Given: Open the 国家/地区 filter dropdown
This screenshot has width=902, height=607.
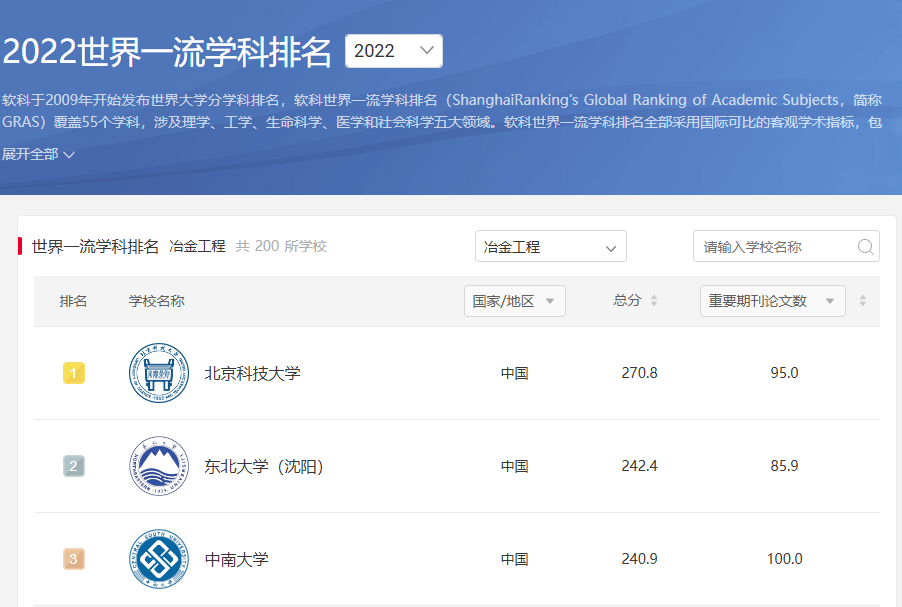Looking at the screenshot, I should pyautogui.click(x=515, y=301).
